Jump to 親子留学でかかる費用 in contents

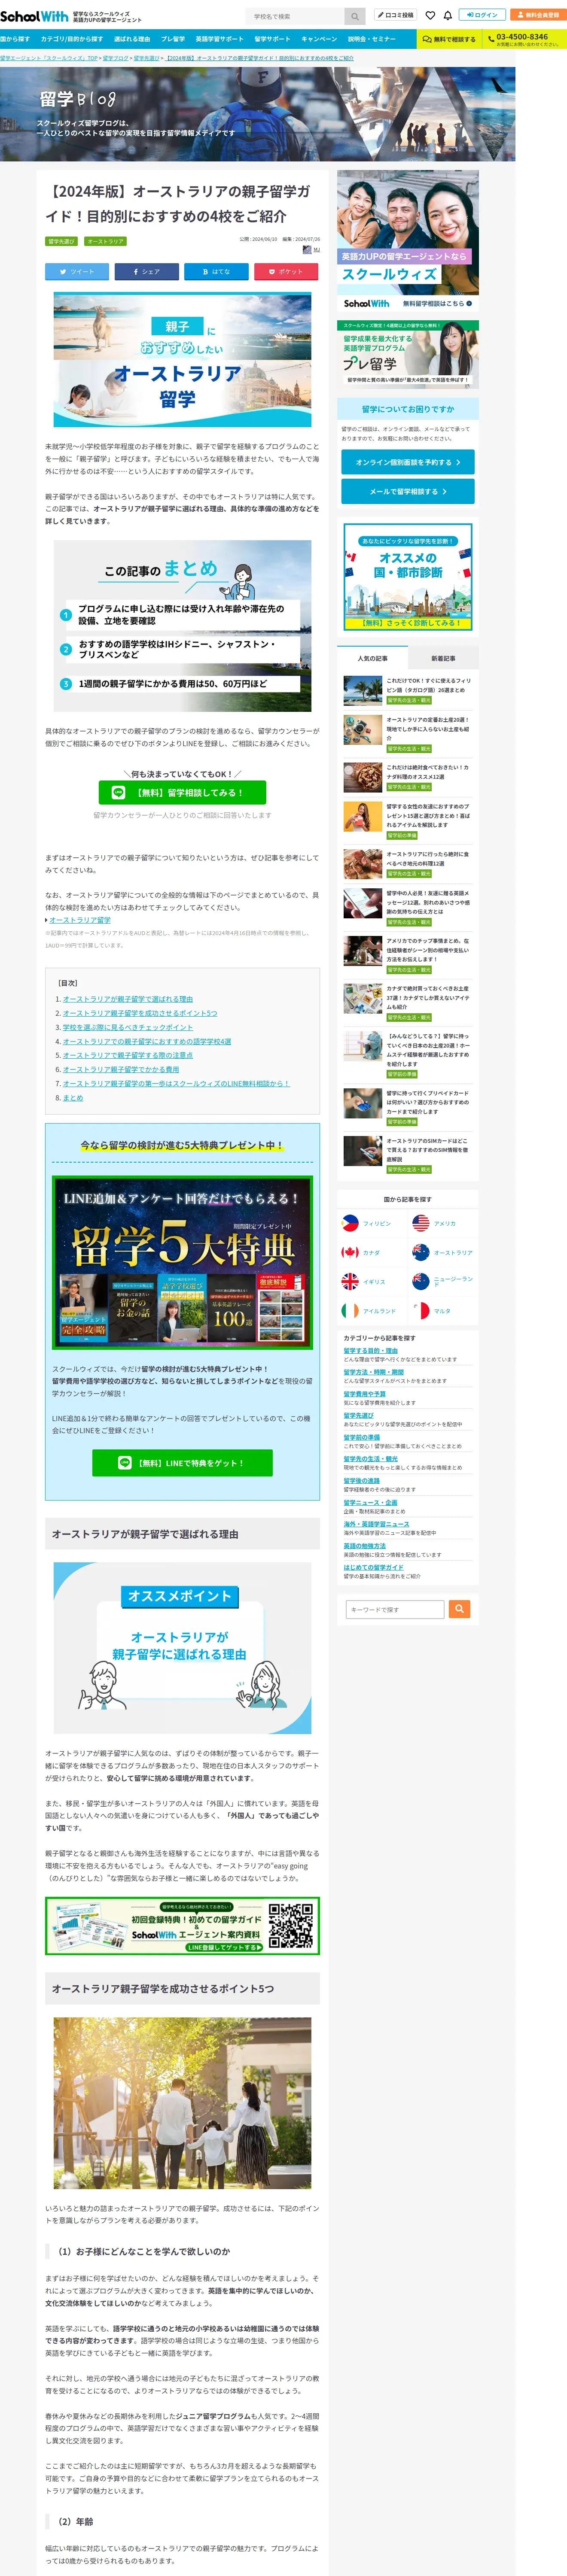point(121,1069)
